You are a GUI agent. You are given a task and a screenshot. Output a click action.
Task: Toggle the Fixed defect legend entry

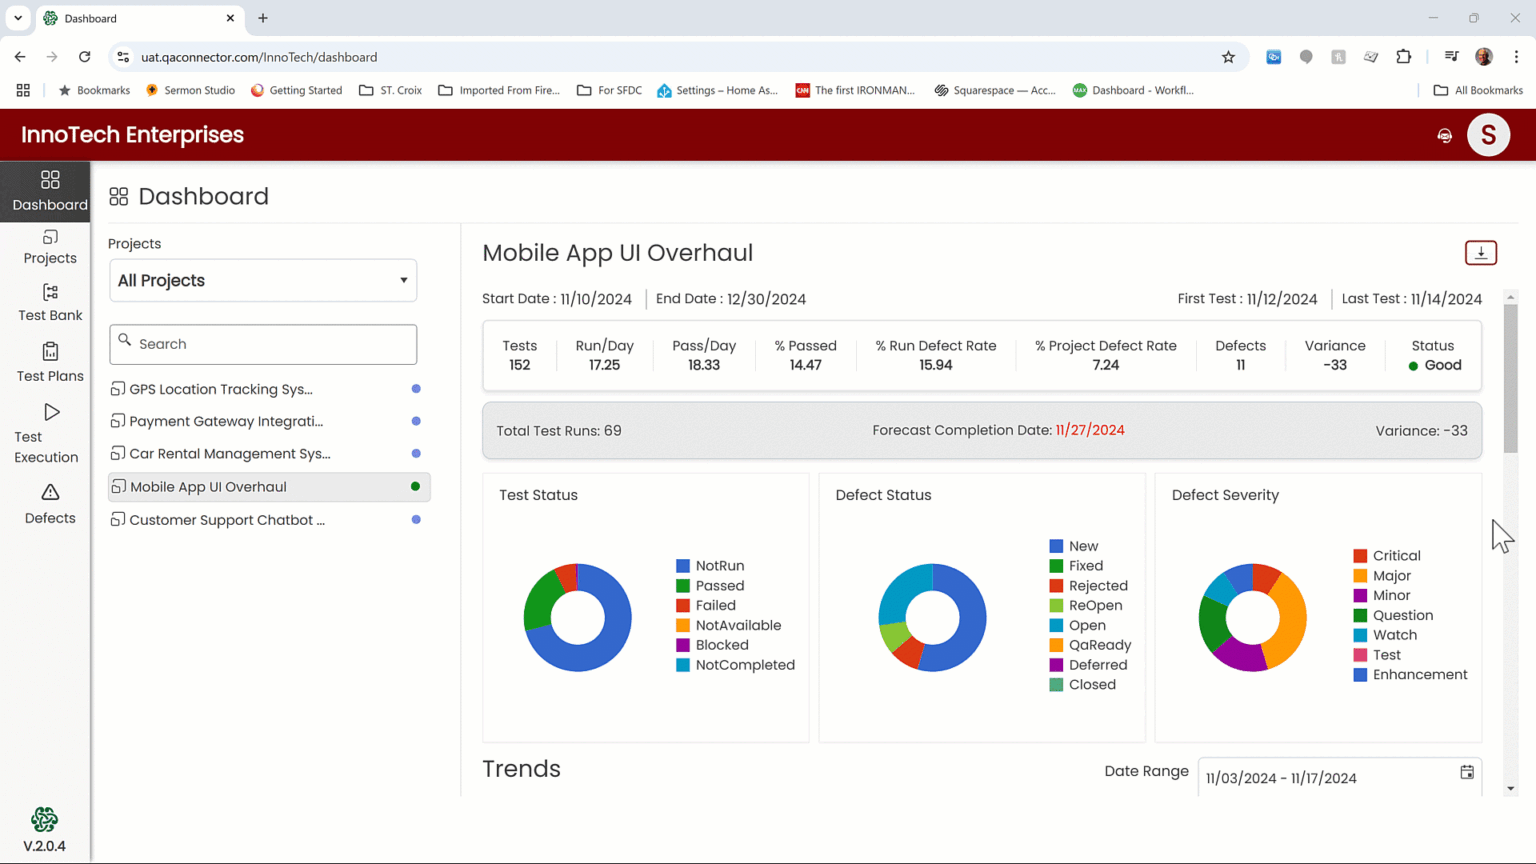(1076, 566)
